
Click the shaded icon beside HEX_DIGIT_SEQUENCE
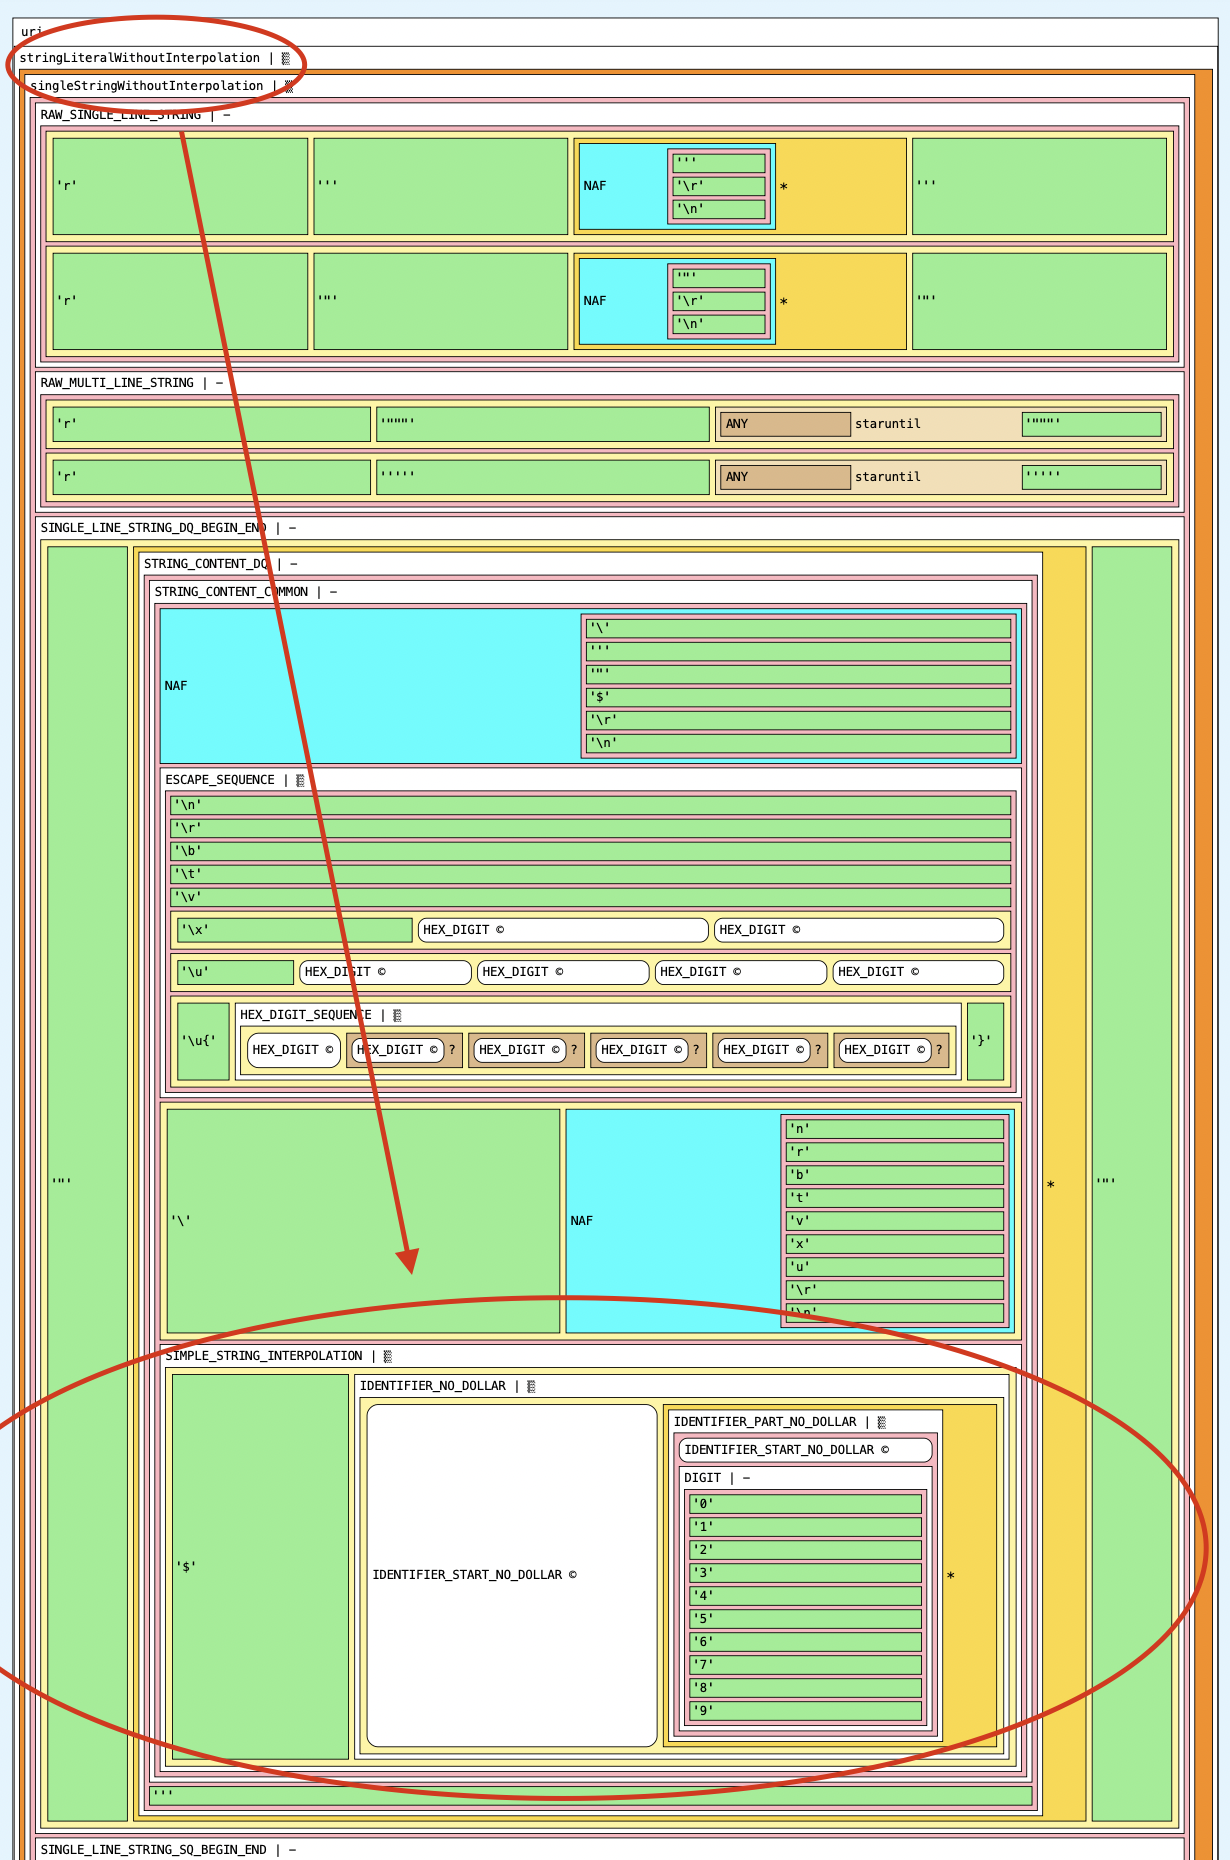(x=397, y=1015)
